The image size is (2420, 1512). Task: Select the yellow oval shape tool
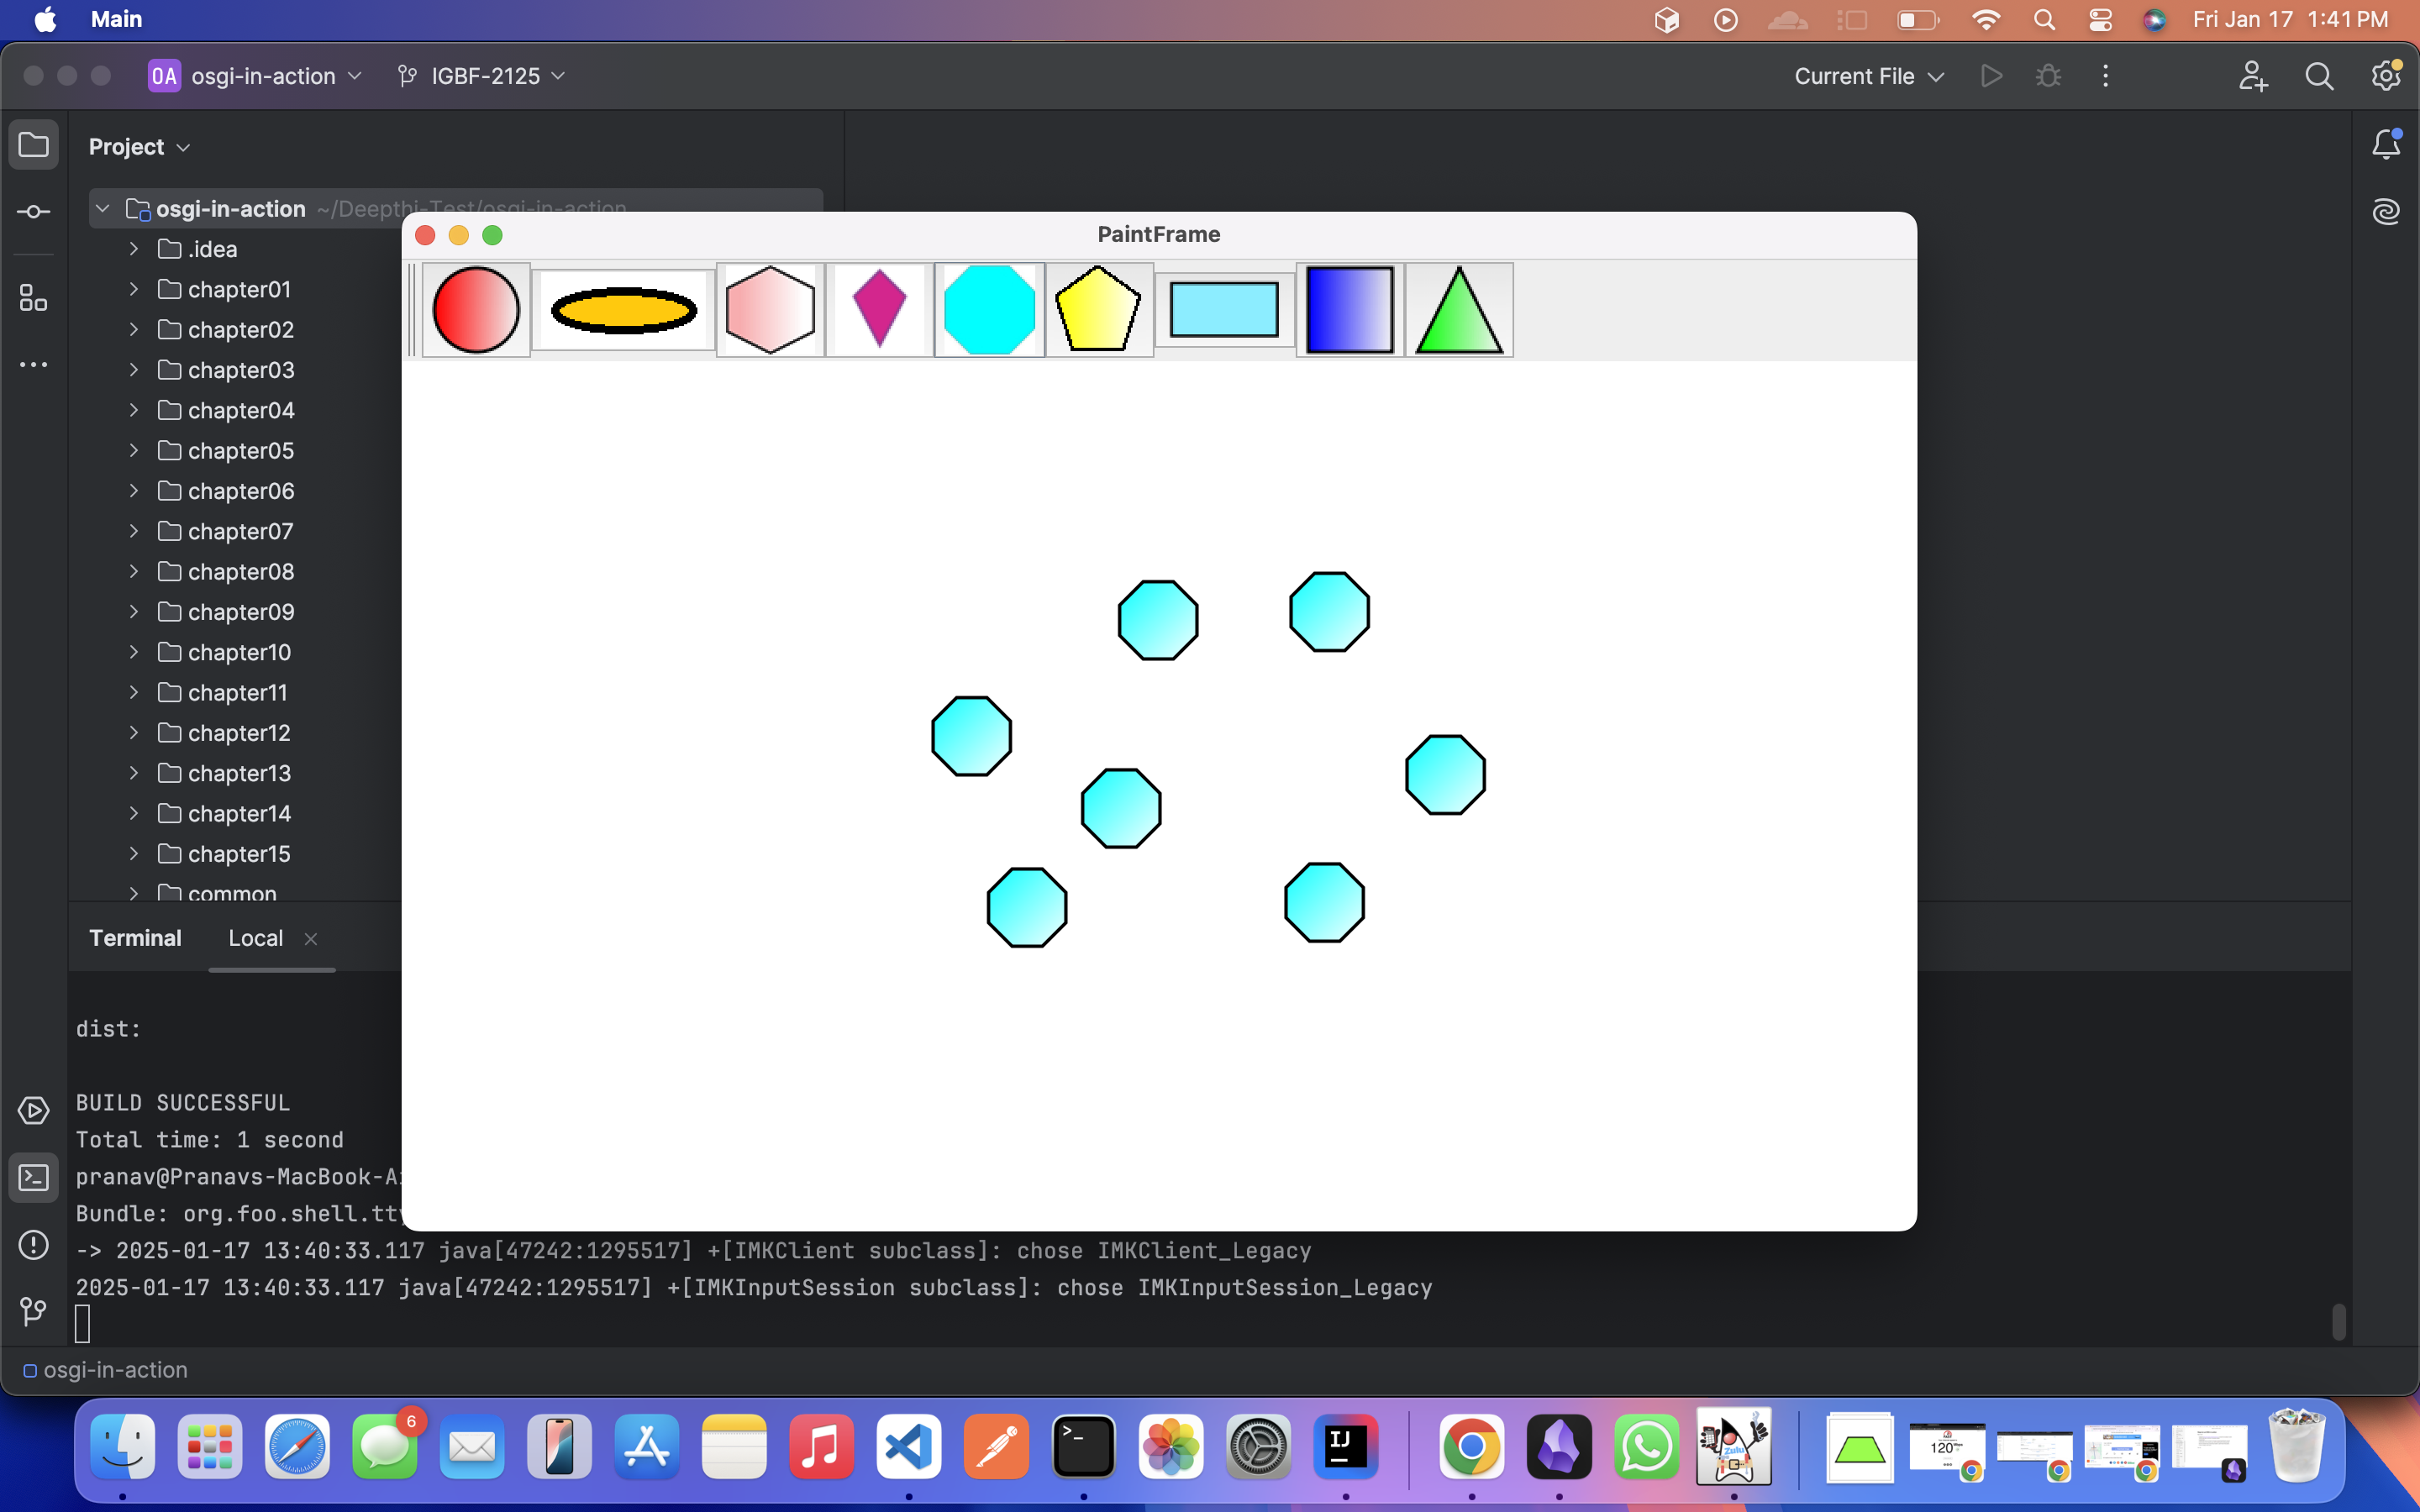pyautogui.click(x=623, y=310)
